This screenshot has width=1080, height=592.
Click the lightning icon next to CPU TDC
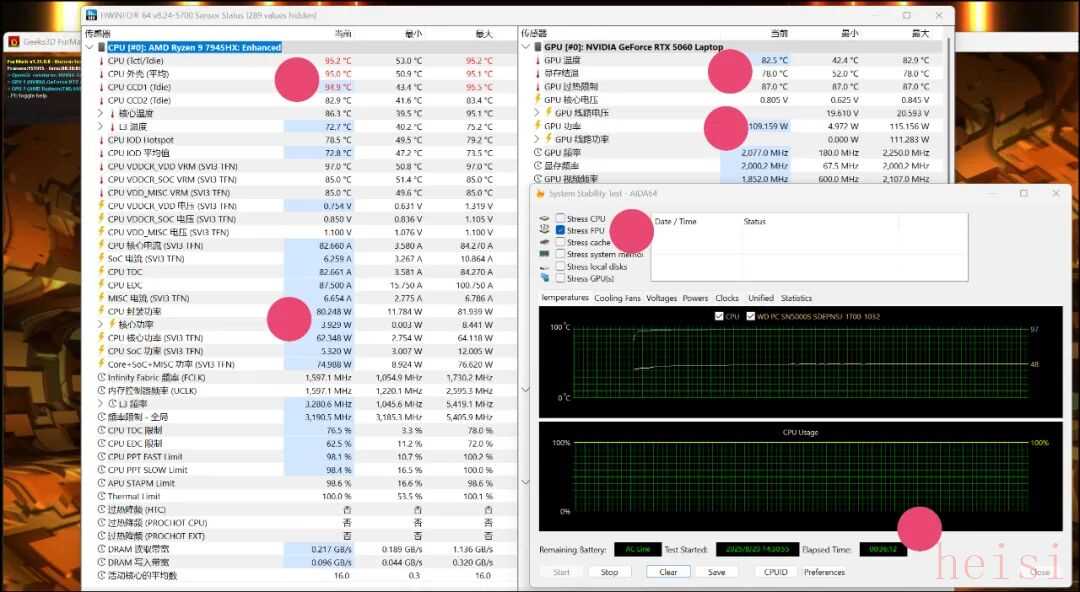click(x=100, y=272)
